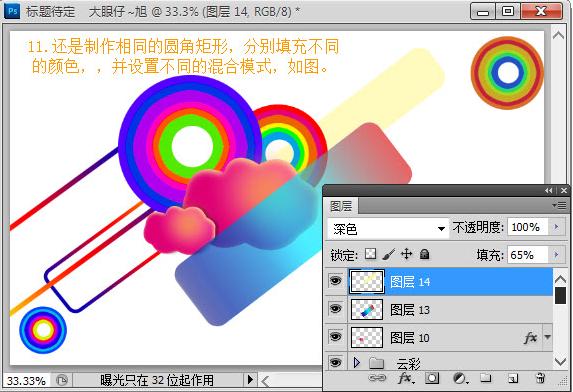
Task: Open the opacity 100% slider arrow
Action: click(556, 227)
